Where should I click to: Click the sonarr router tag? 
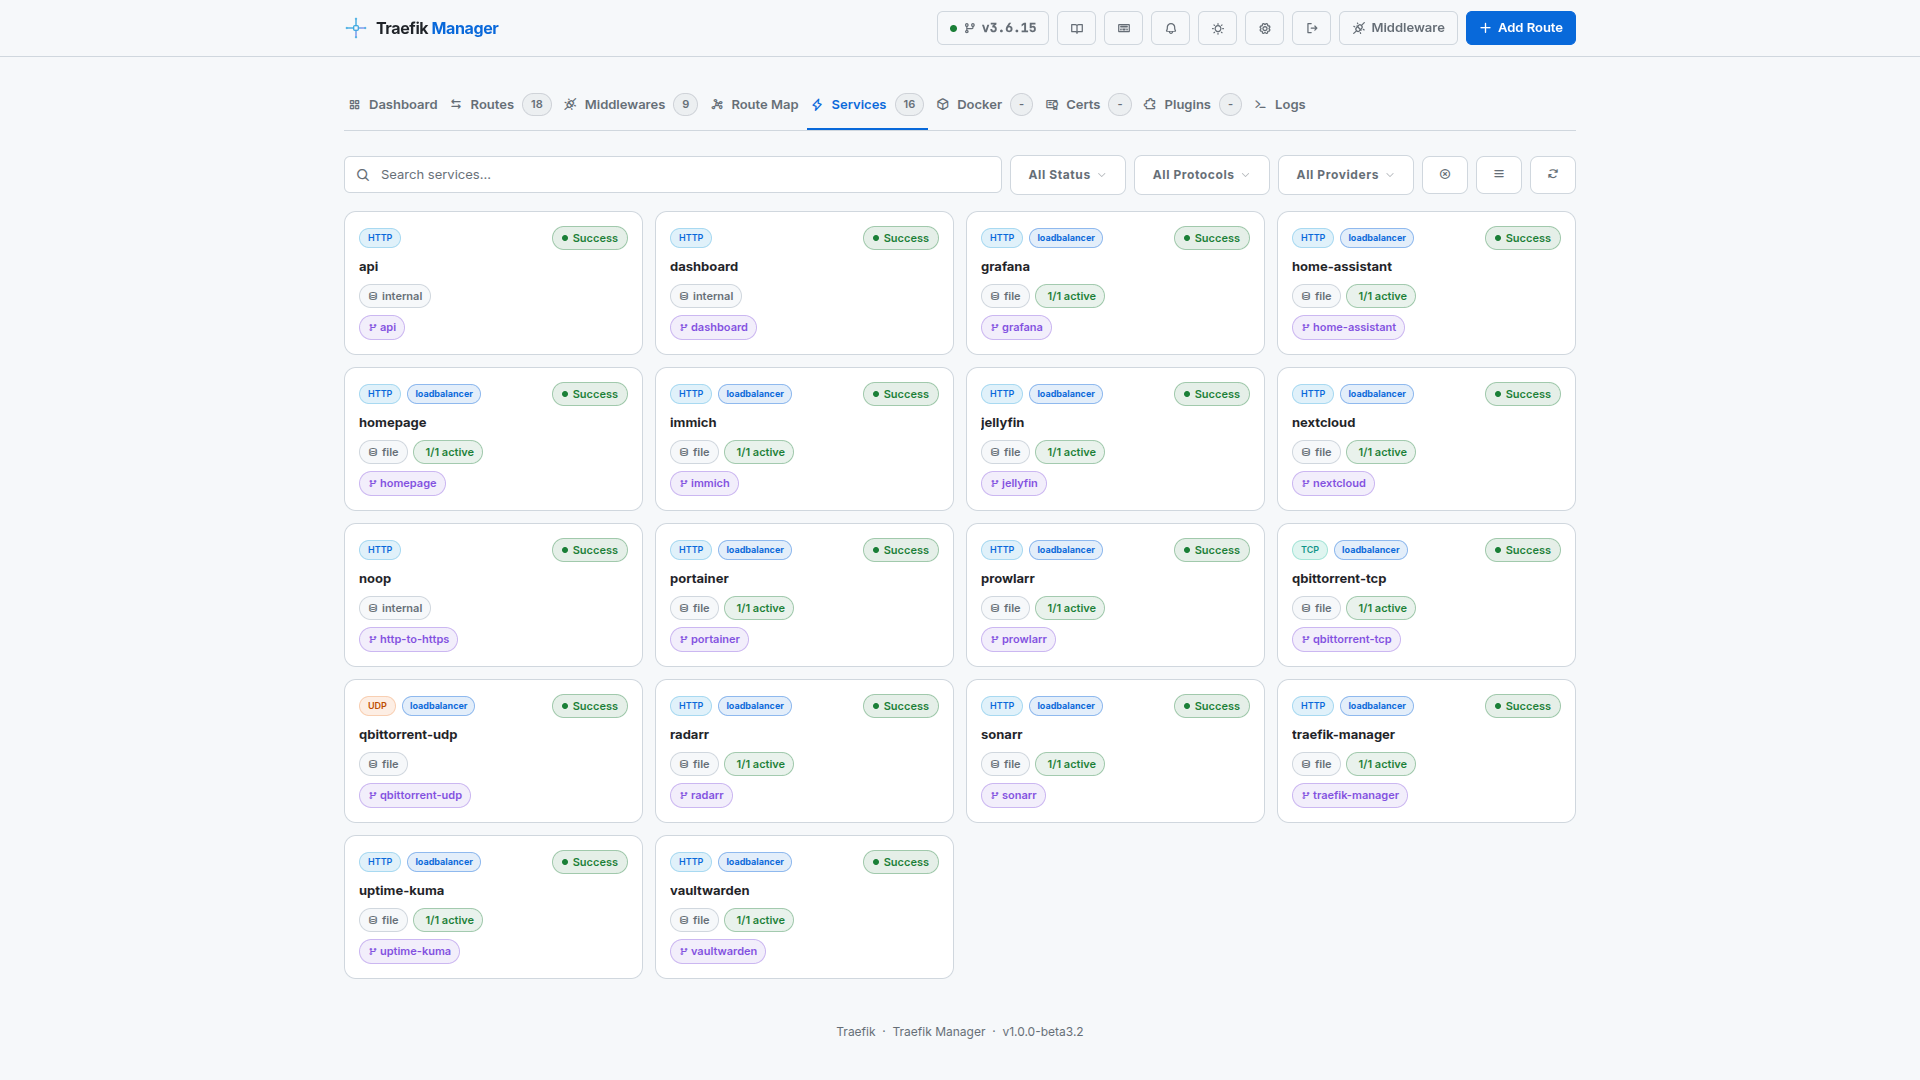click(x=1013, y=796)
